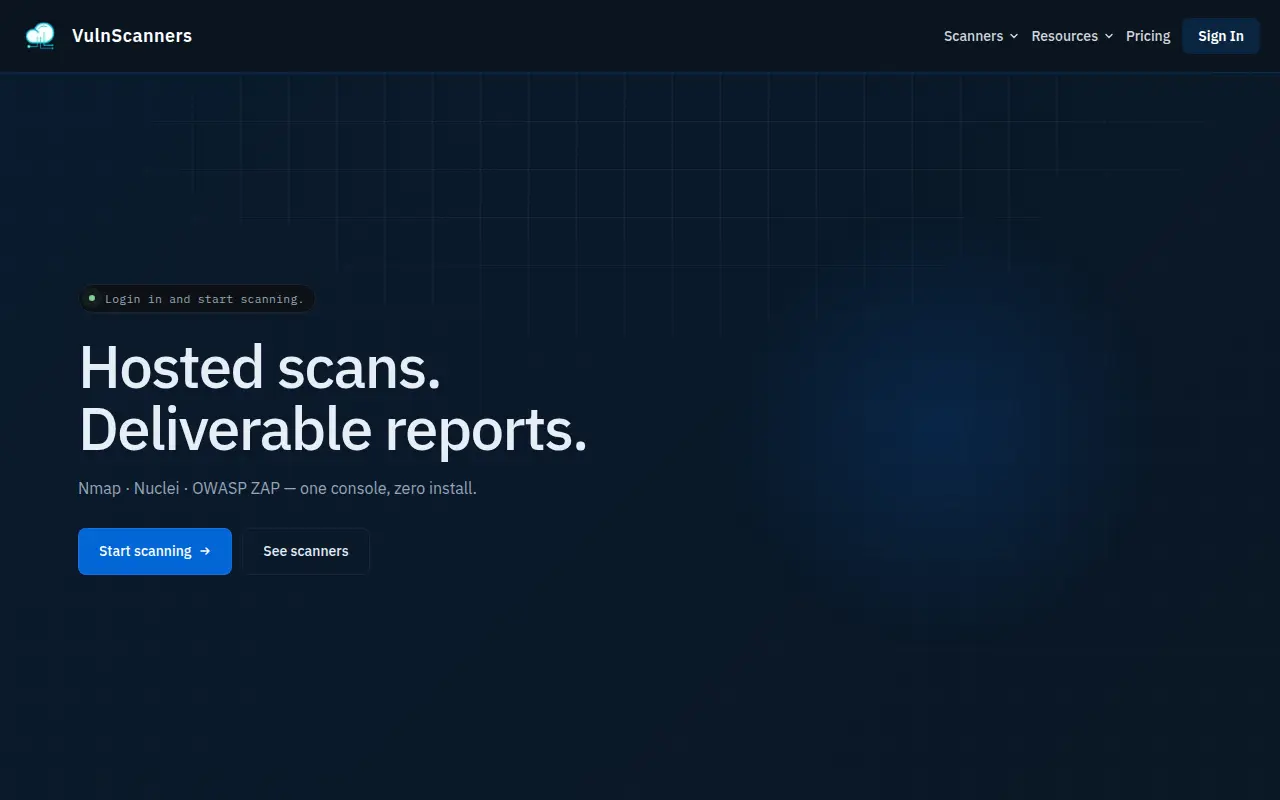Open the Resources navigation menu
Image resolution: width=1280 pixels, height=800 pixels.
click(1072, 36)
